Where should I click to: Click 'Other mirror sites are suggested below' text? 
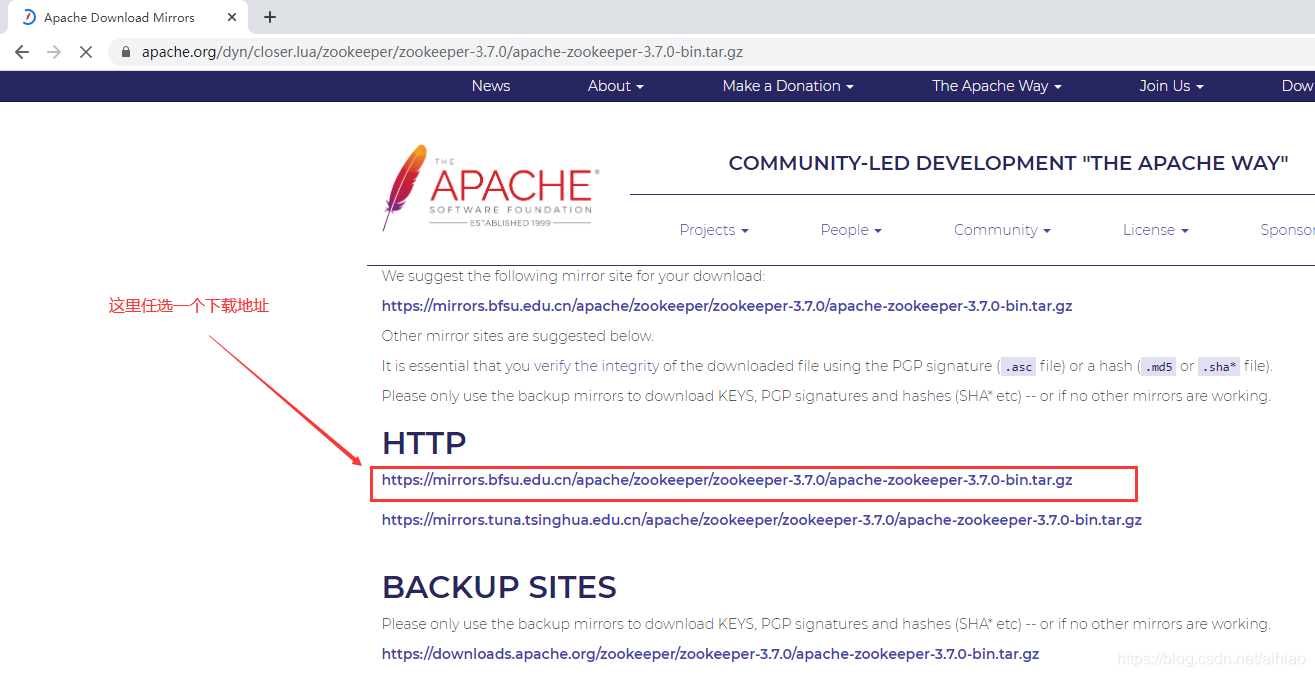[x=518, y=336]
